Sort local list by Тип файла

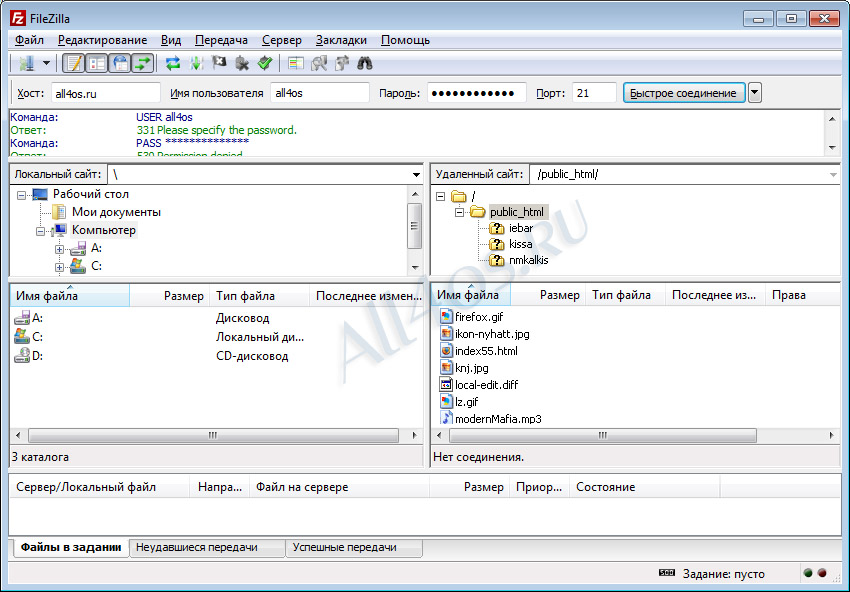[259, 296]
